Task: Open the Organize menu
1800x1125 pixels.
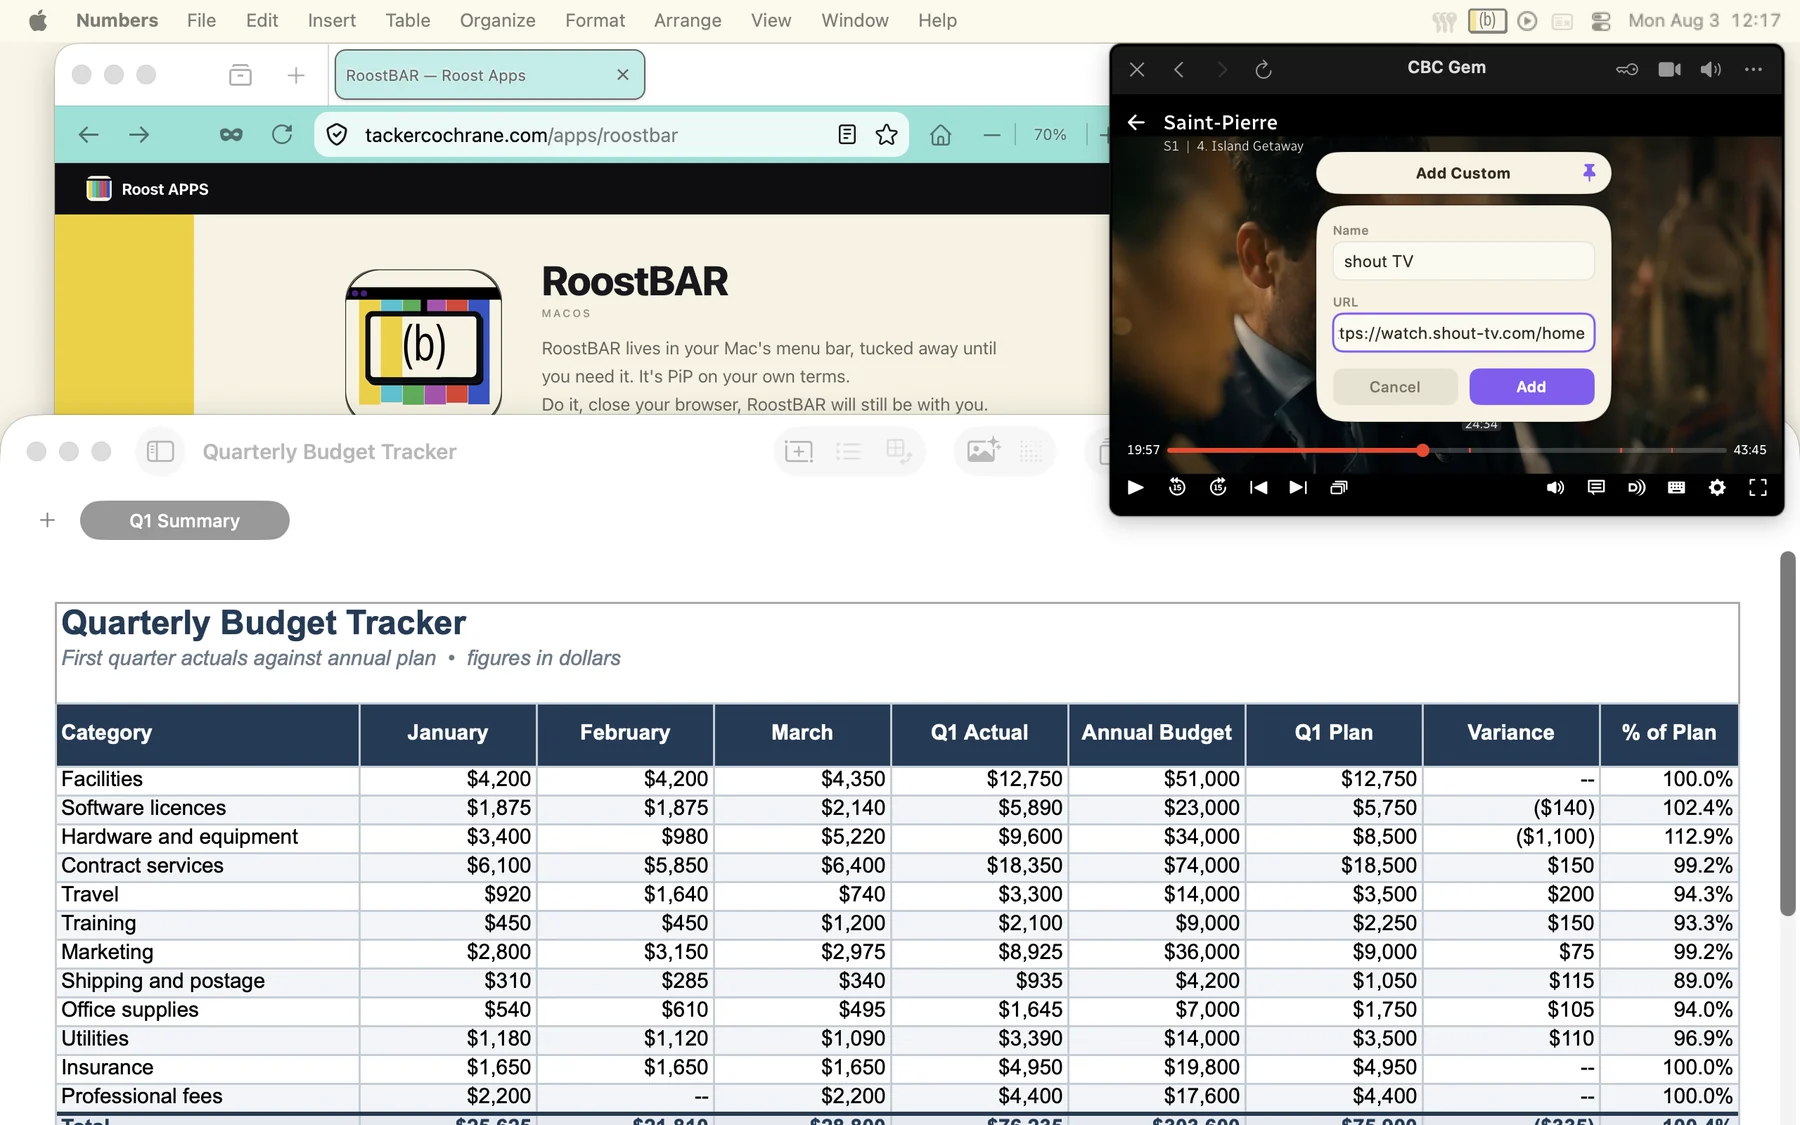Action: 498,20
